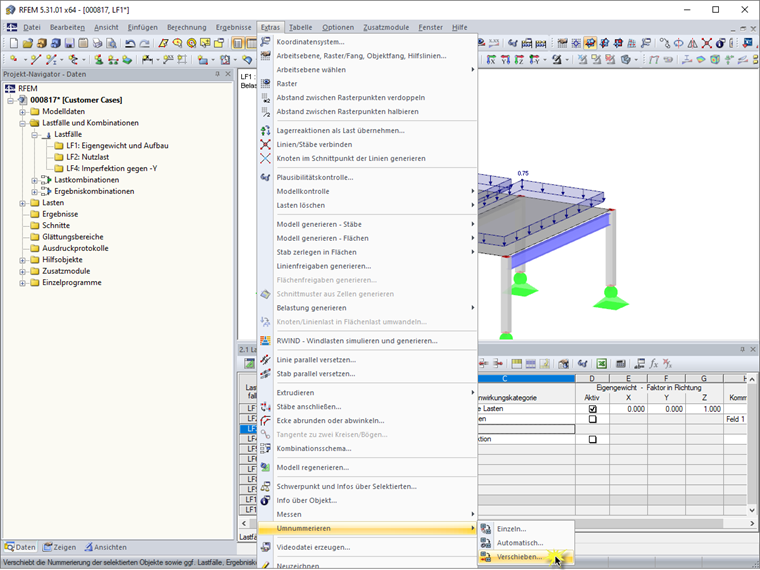Click the View in X direction icon

coord(491,60)
